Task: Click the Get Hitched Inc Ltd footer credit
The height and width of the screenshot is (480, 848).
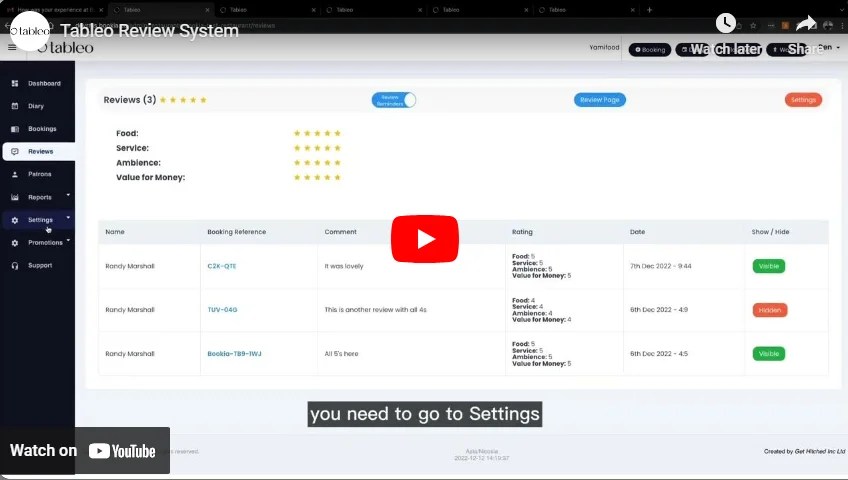Action: click(819, 451)
